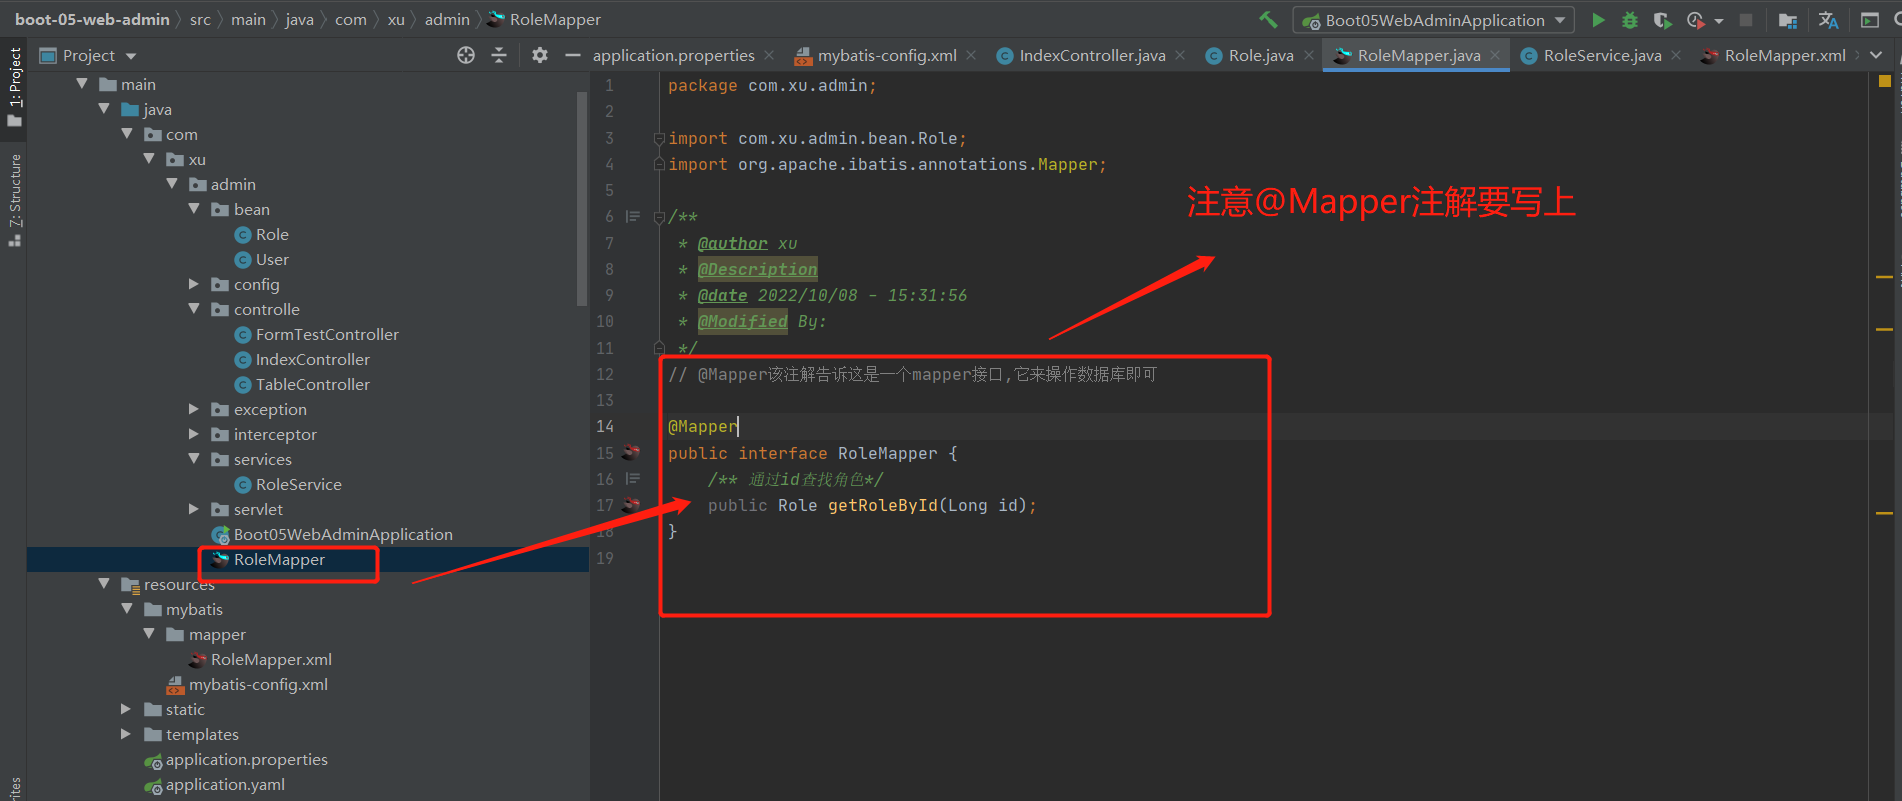This screenshot has height=801, width=1902.
Task: Open the 1: Project tool window tab
Action: pos(14,86)
